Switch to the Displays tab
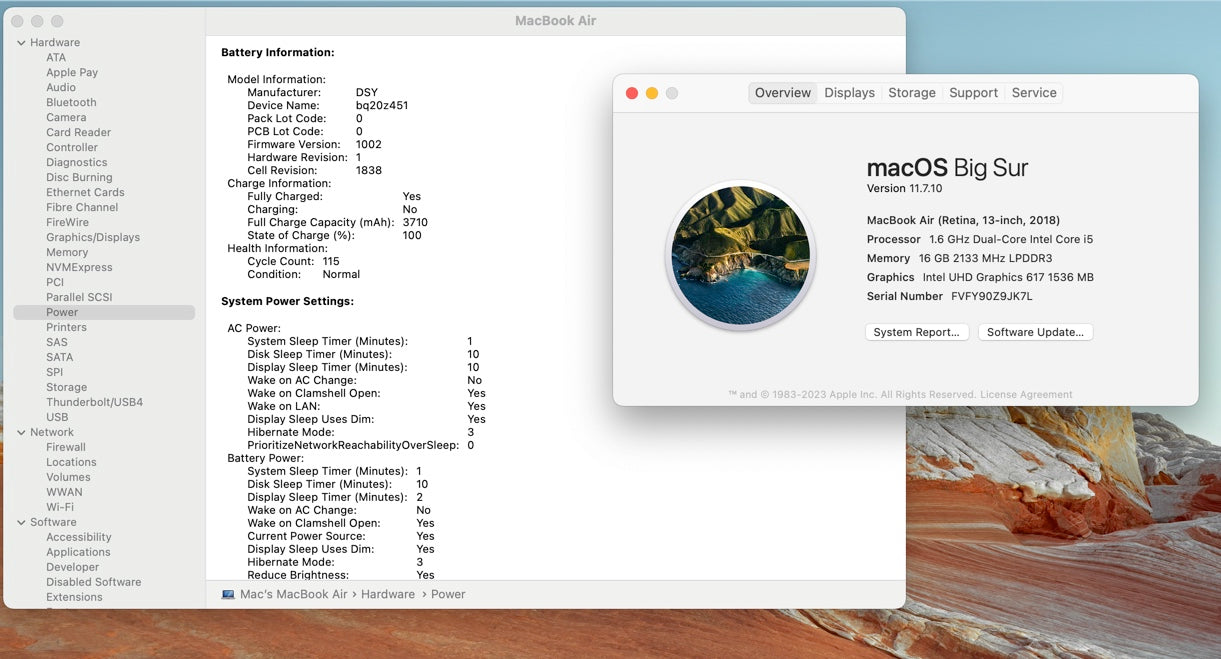1221x659 pixels. pyautogui.click(x=849, y=93)
